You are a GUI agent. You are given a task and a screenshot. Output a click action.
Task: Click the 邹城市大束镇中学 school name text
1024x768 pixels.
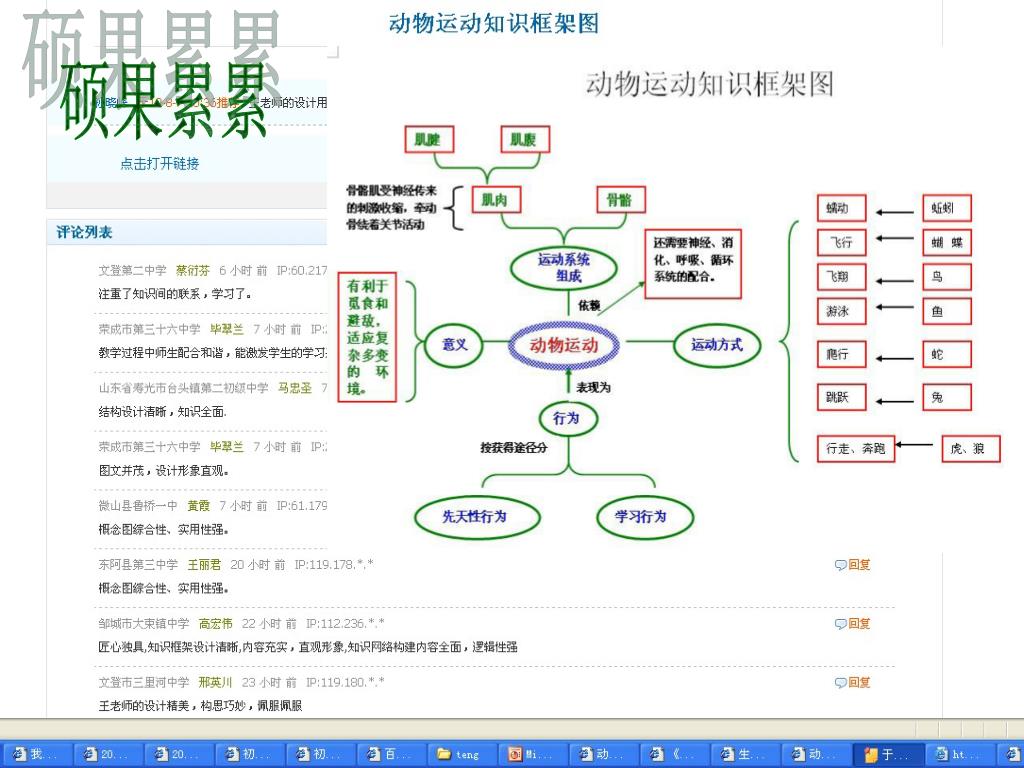pyautogui.click(x=144, y=624)
